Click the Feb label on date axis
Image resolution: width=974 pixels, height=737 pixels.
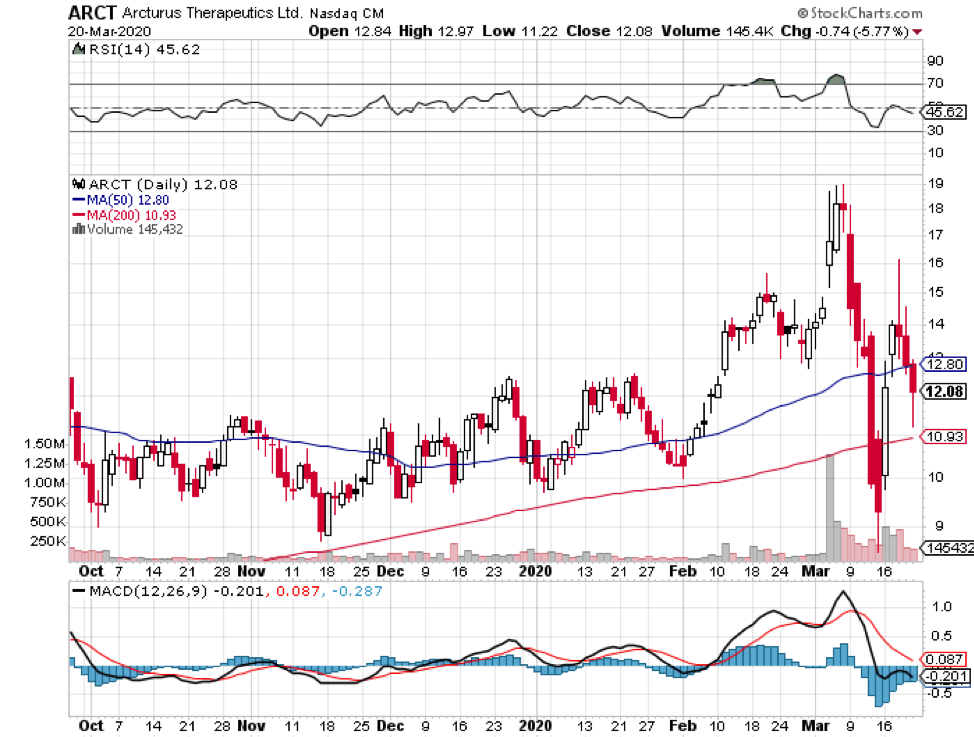click(x=682, y=571)
